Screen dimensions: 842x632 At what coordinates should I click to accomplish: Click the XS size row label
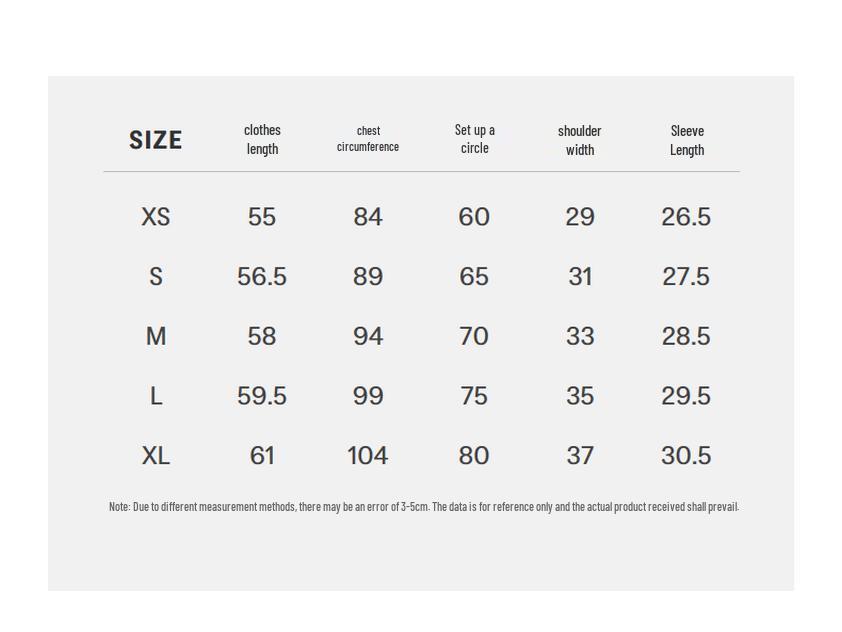point(156,217)
